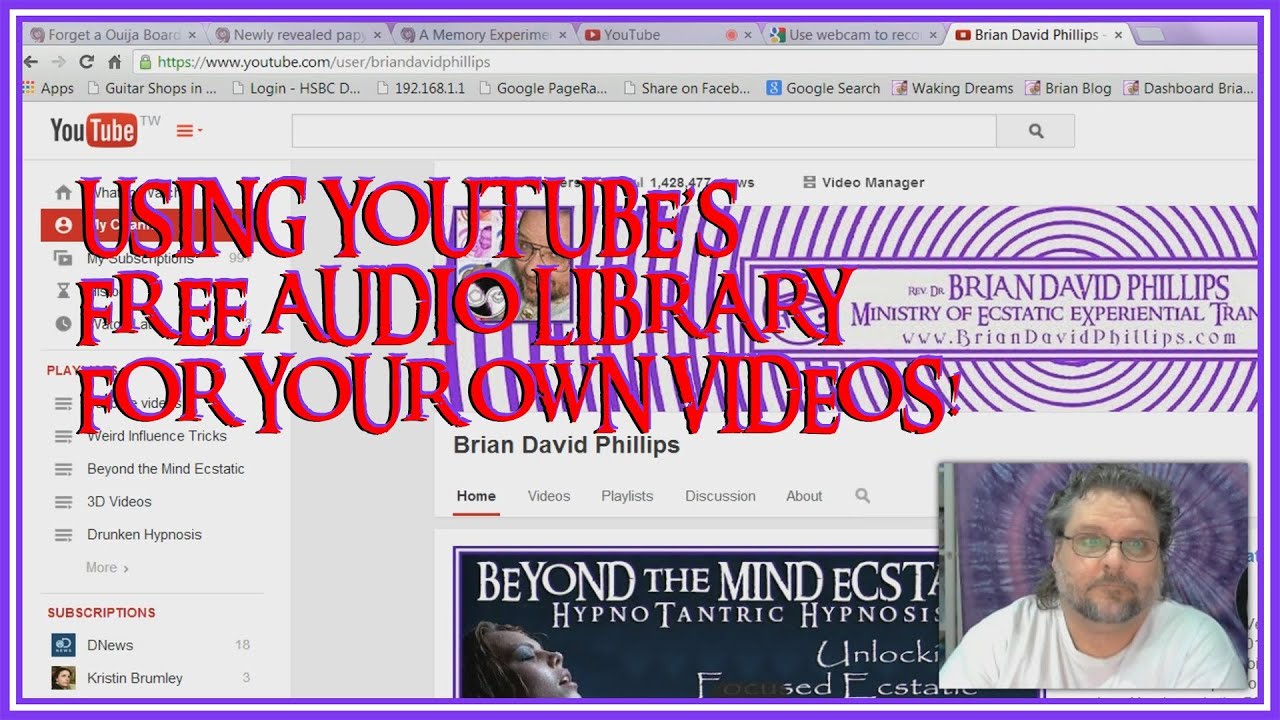
Task: Close the Brian David Phillips tab
Action: pyautogui.click(x=1118, y=35)
